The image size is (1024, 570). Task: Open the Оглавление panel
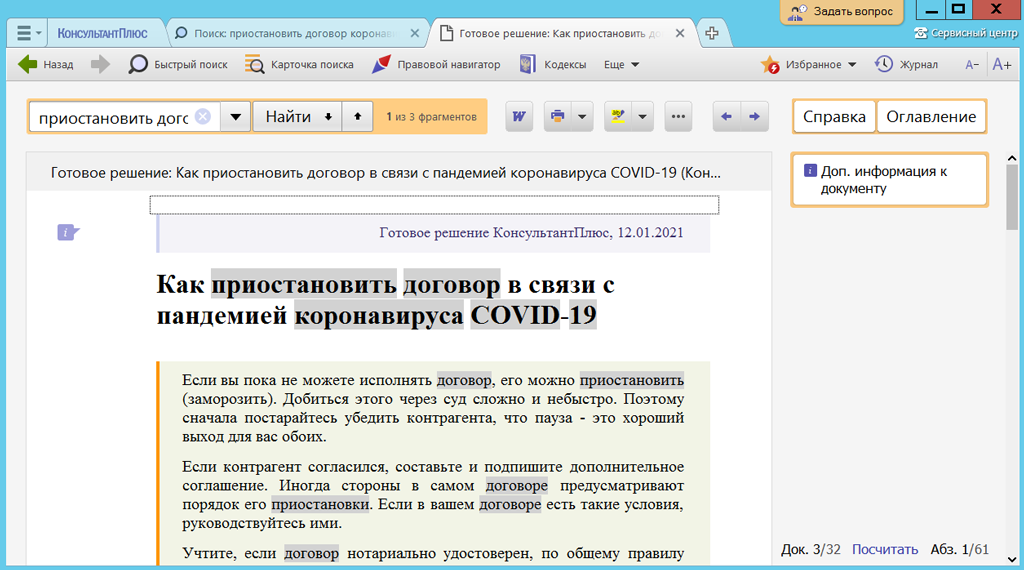[931, 117]
